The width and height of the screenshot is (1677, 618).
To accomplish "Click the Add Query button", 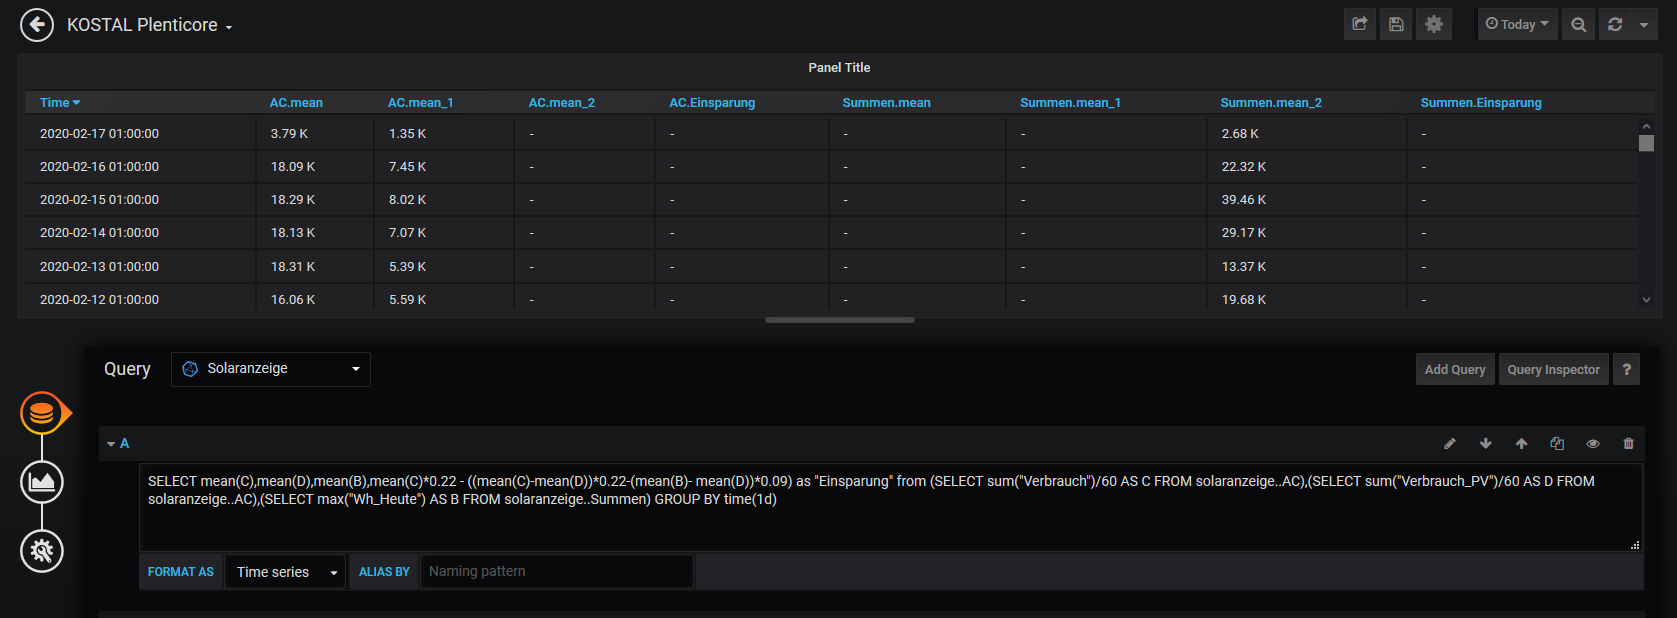I will tap(1454, 369).
